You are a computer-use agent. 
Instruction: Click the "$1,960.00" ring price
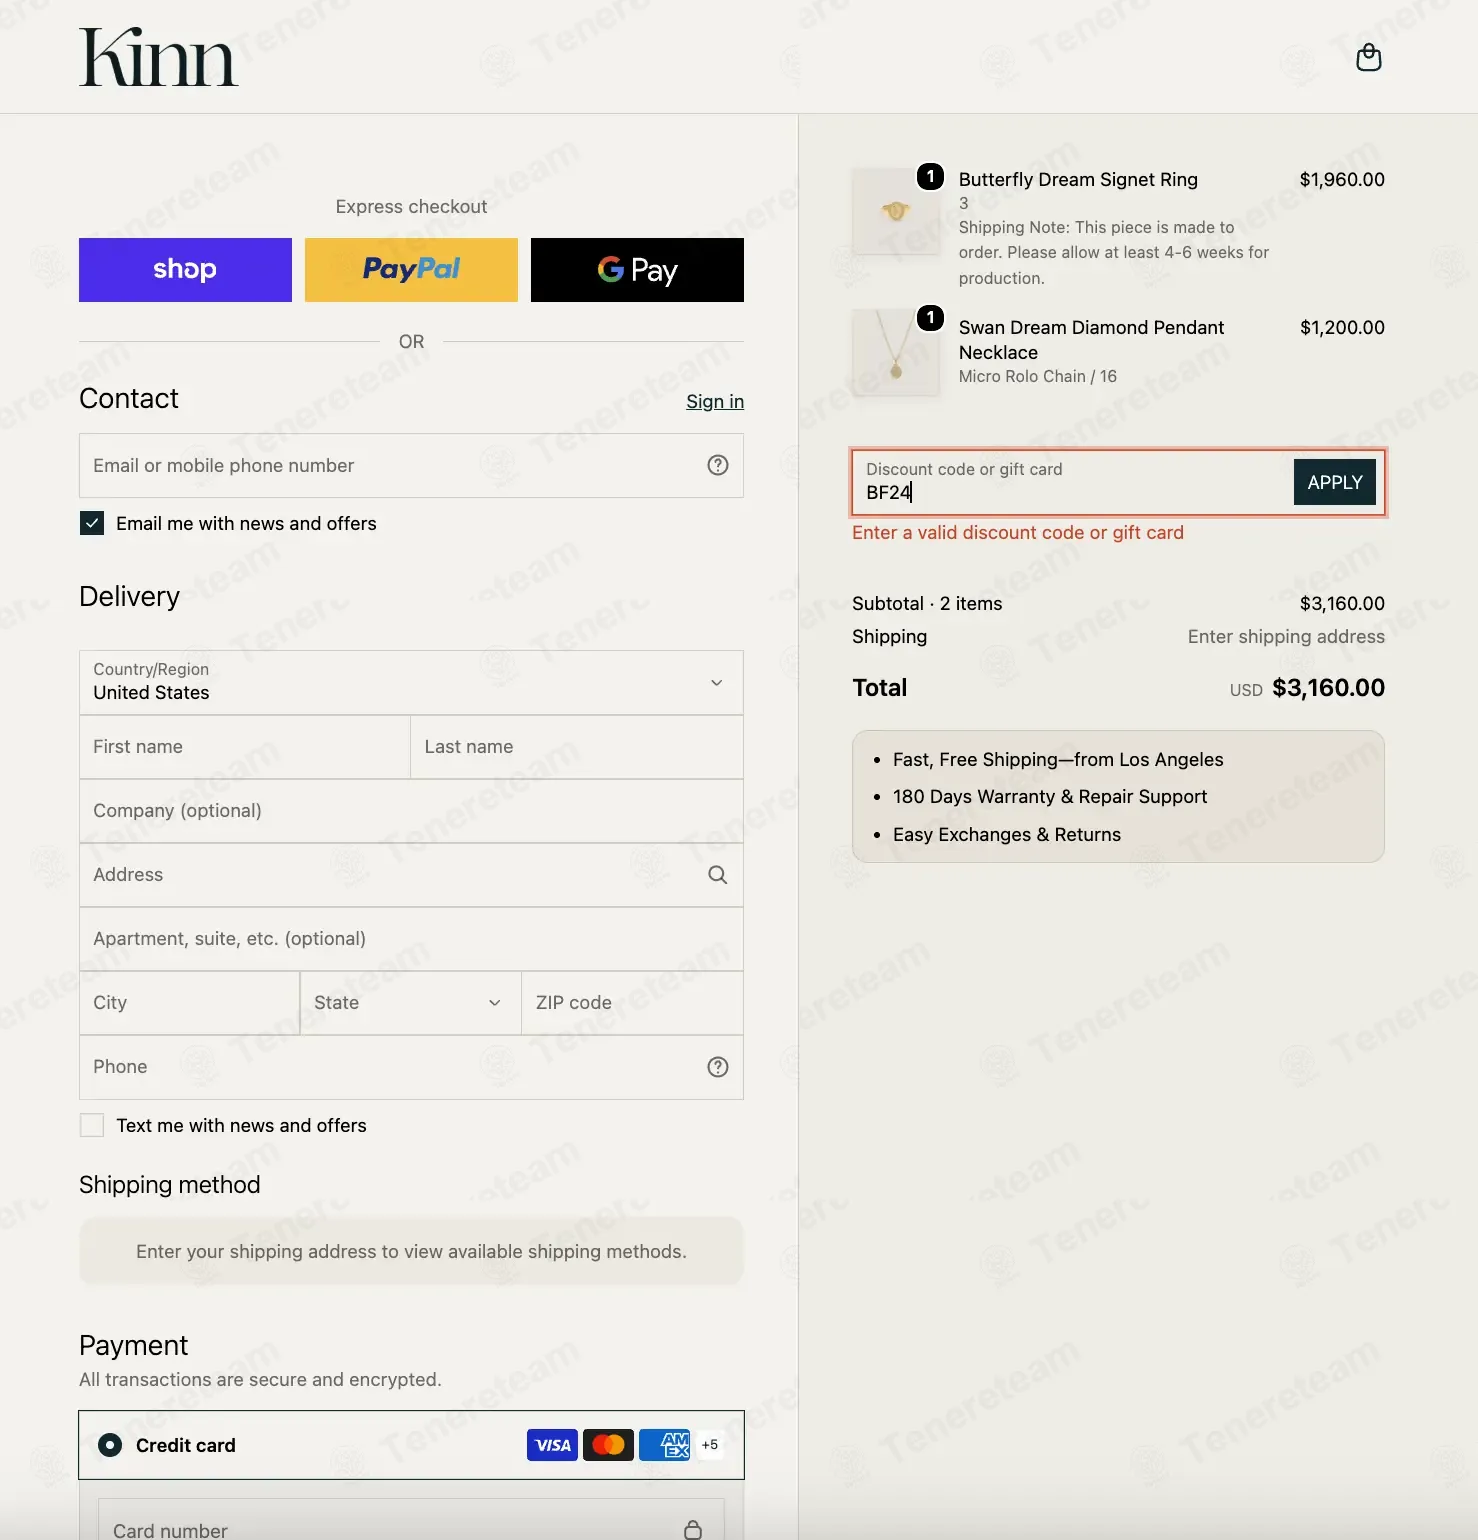click(x=1342, y=180)
